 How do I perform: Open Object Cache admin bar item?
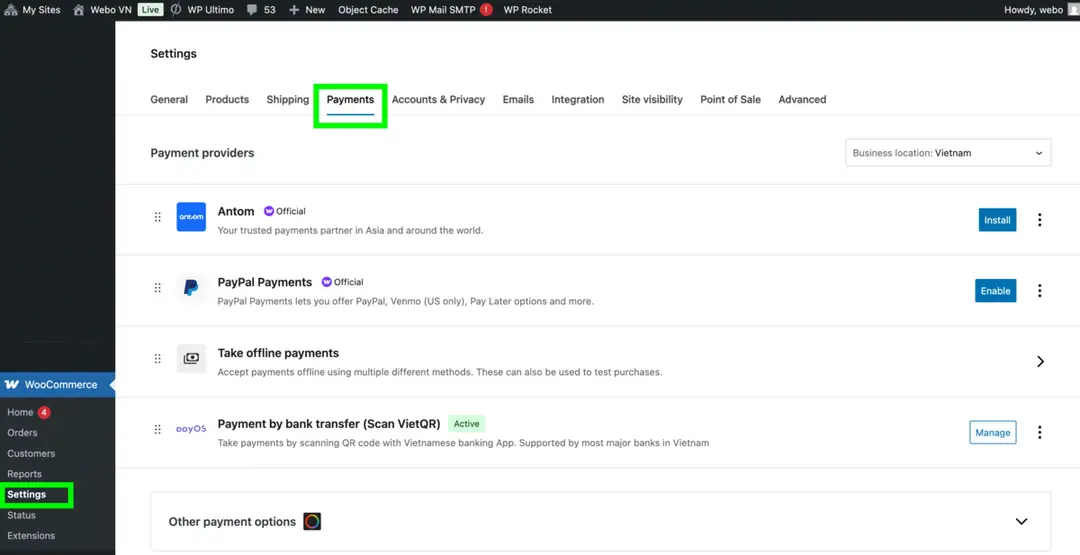tap(368, 10)
